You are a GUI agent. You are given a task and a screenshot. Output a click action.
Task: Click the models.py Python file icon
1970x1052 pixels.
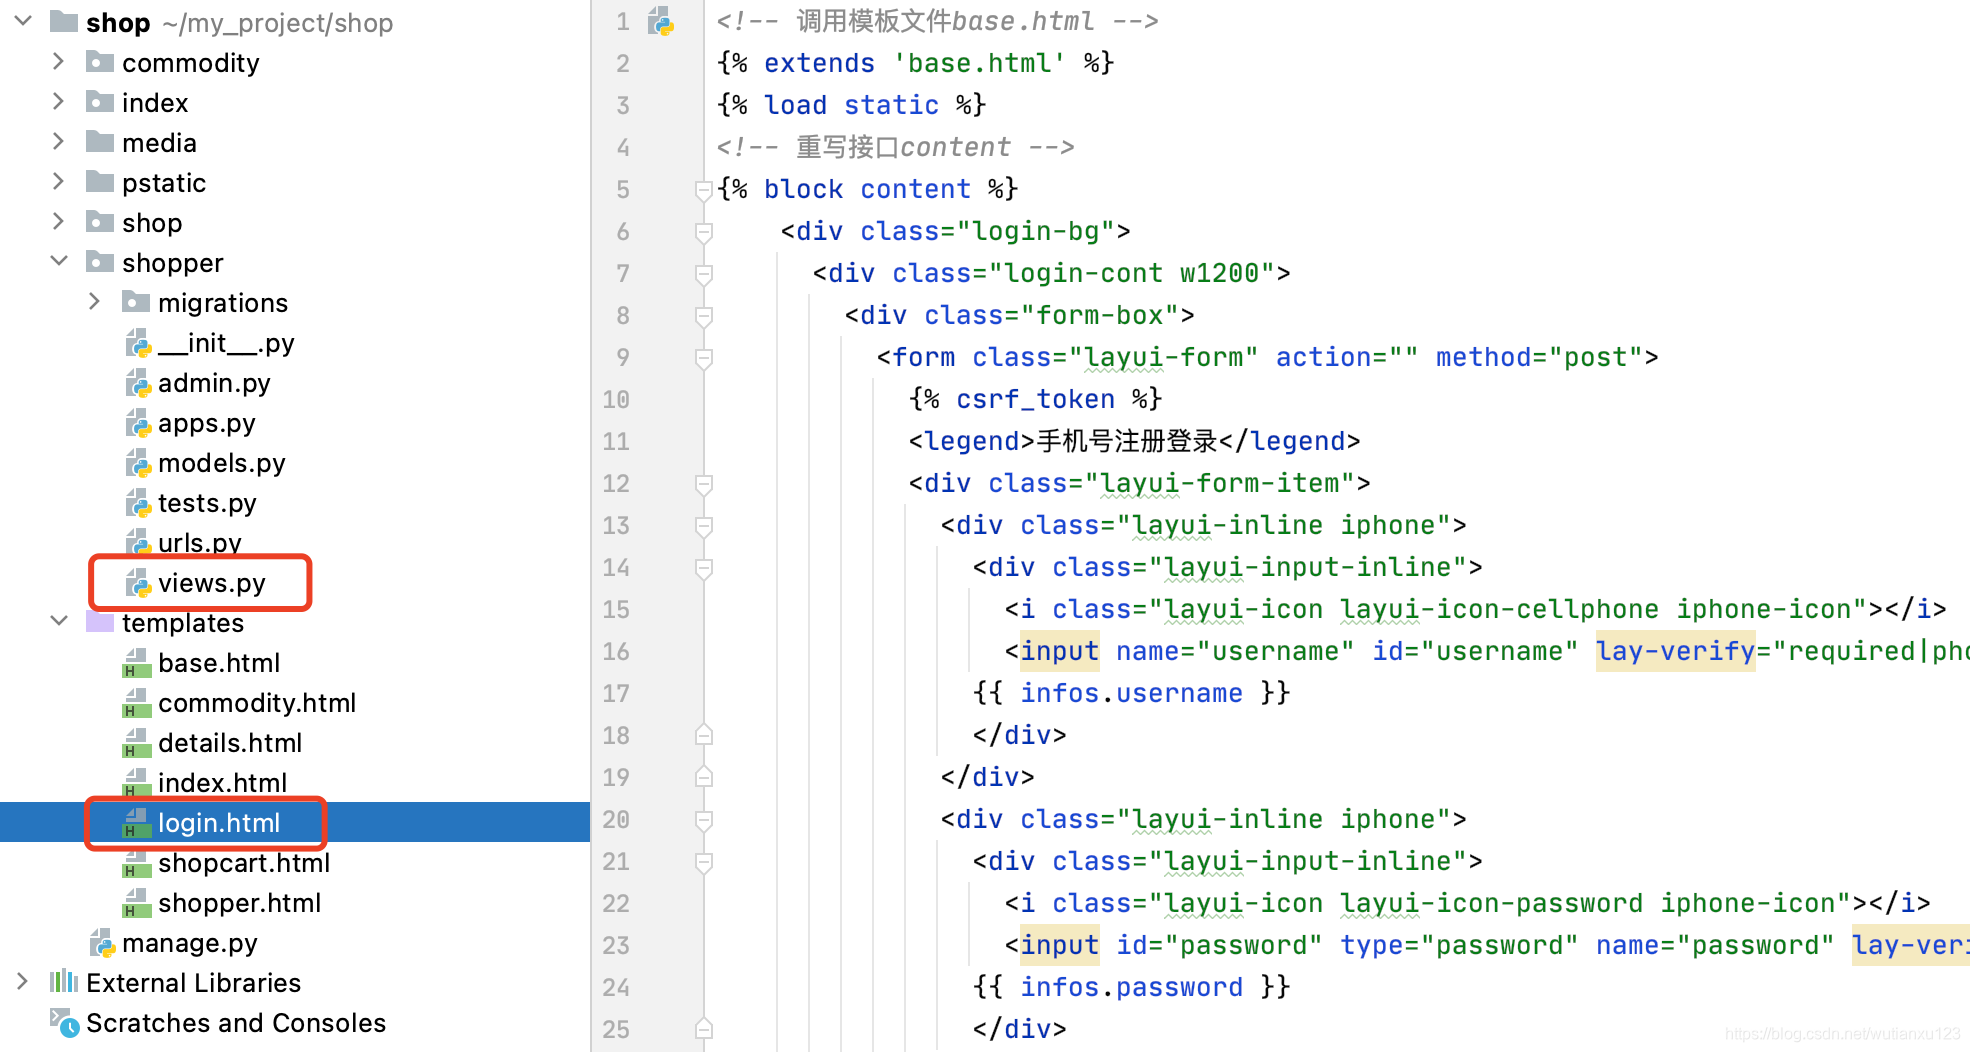tap(138, 463)
